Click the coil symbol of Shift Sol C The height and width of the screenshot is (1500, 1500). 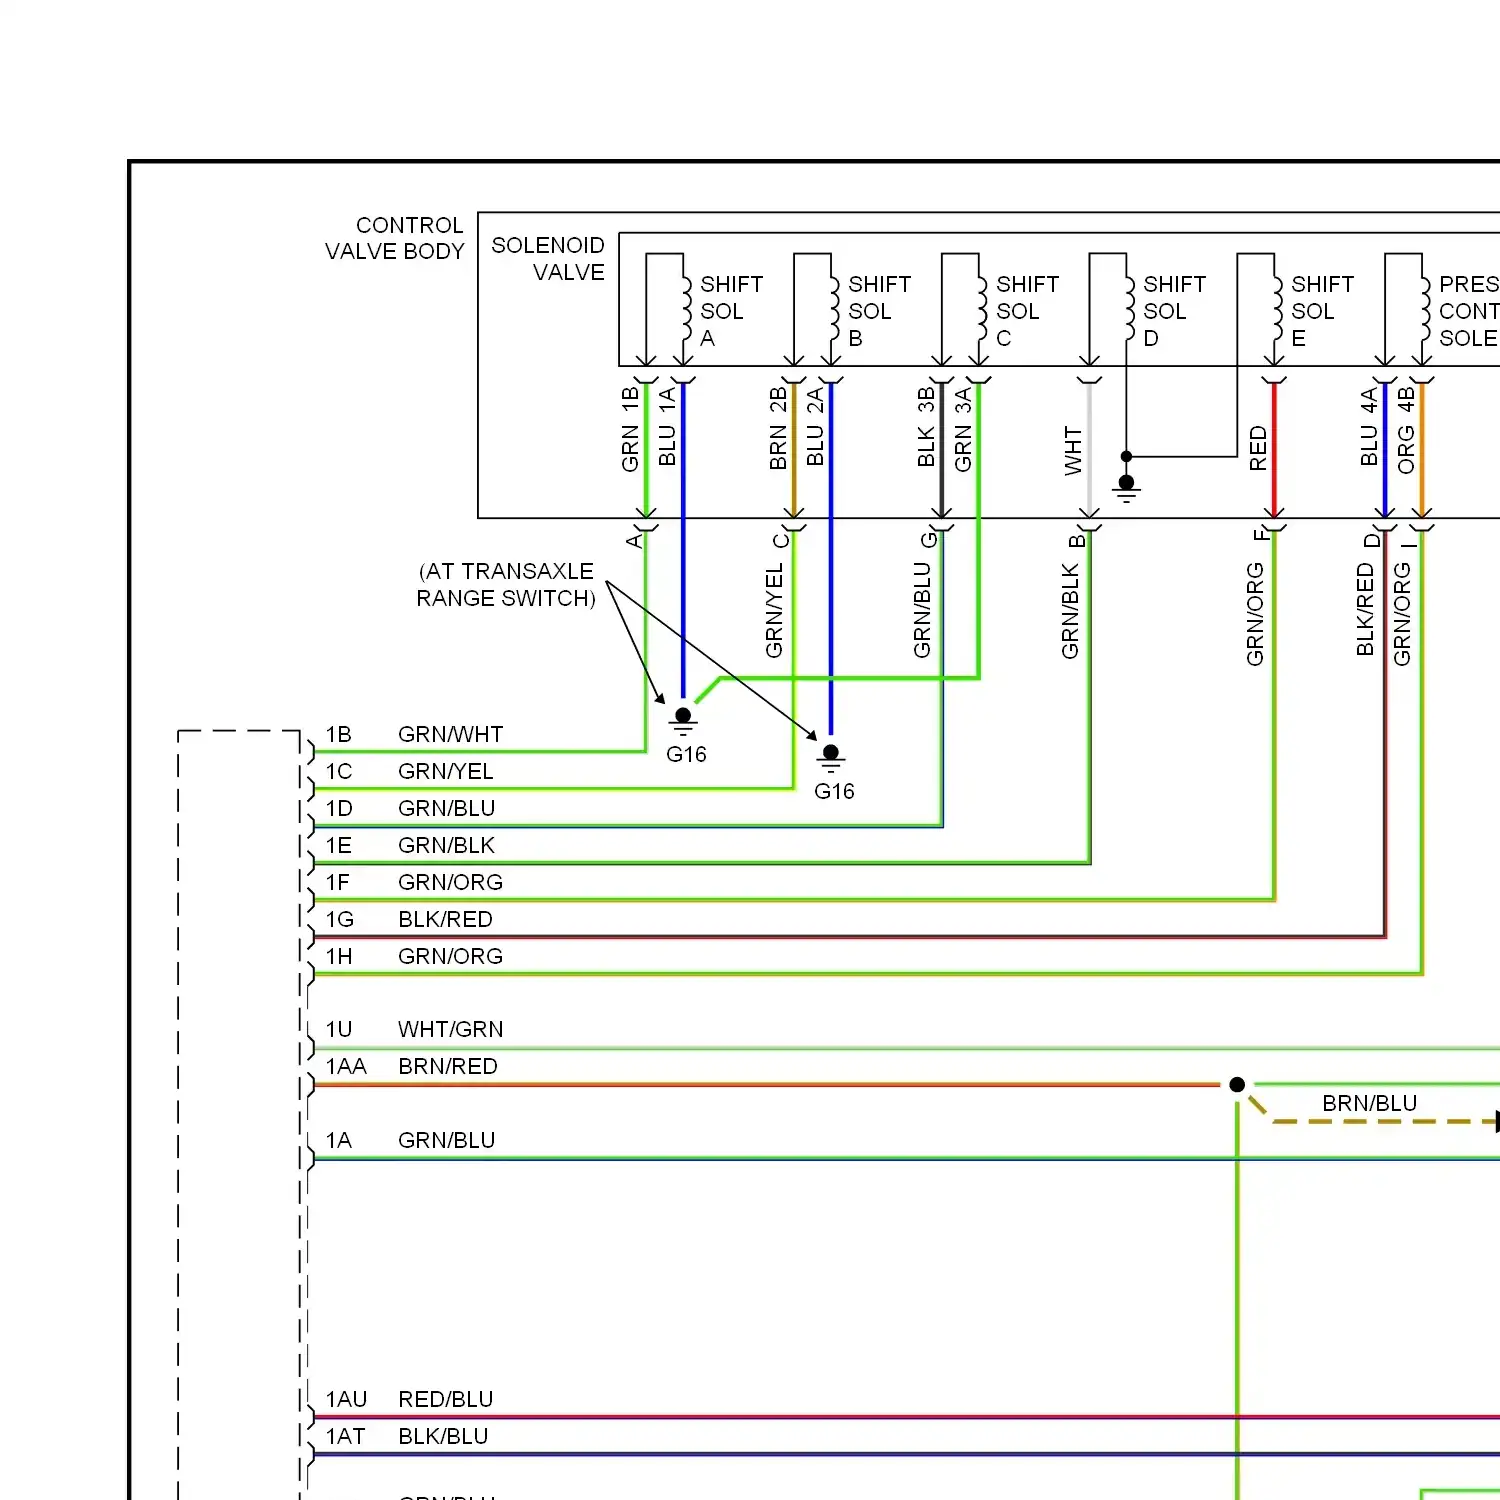coord(983,311)
